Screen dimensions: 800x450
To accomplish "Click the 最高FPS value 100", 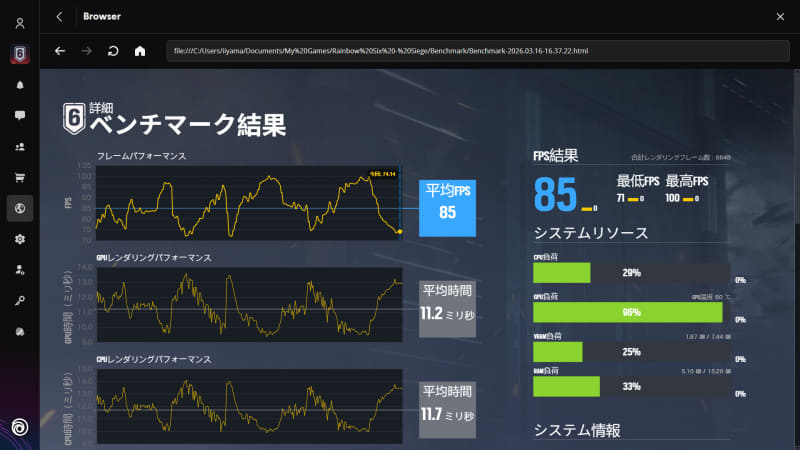I will pos(672,198).
